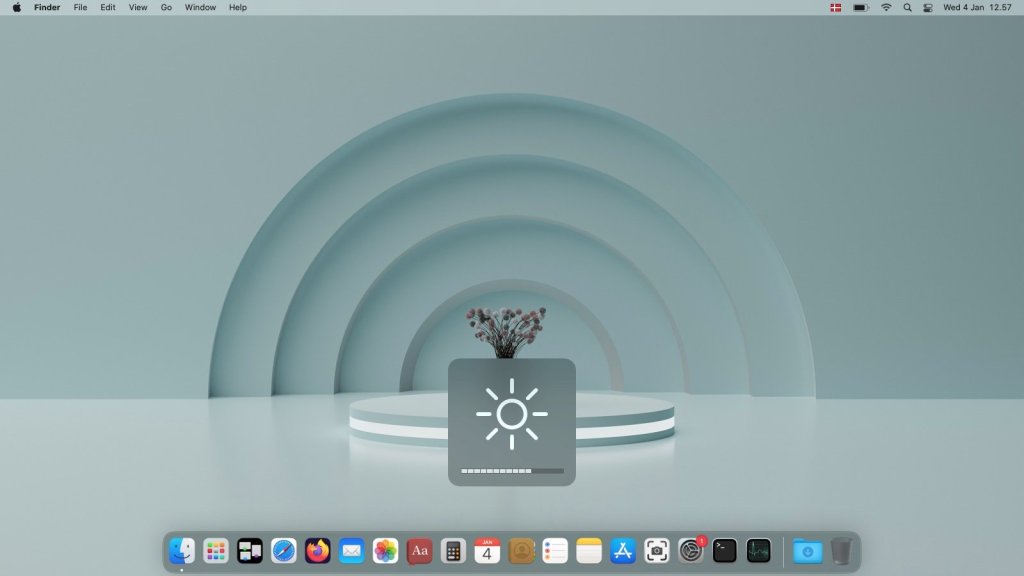Launch Firefox
1024x576 pixels.
coord(316,550)
